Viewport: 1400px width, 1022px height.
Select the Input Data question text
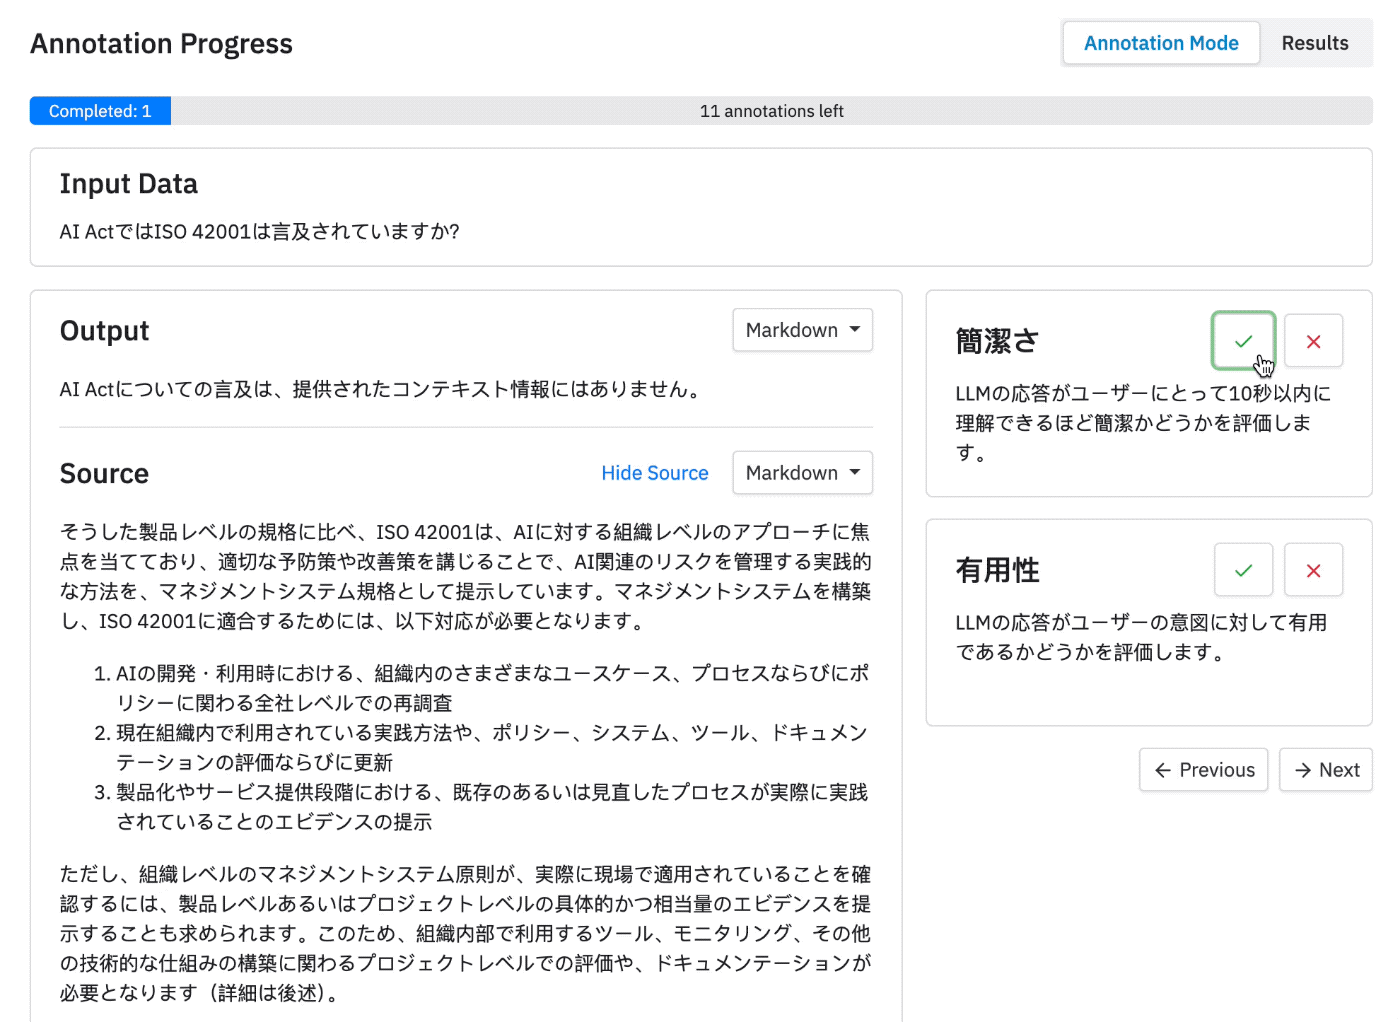(x=259, y=232)
